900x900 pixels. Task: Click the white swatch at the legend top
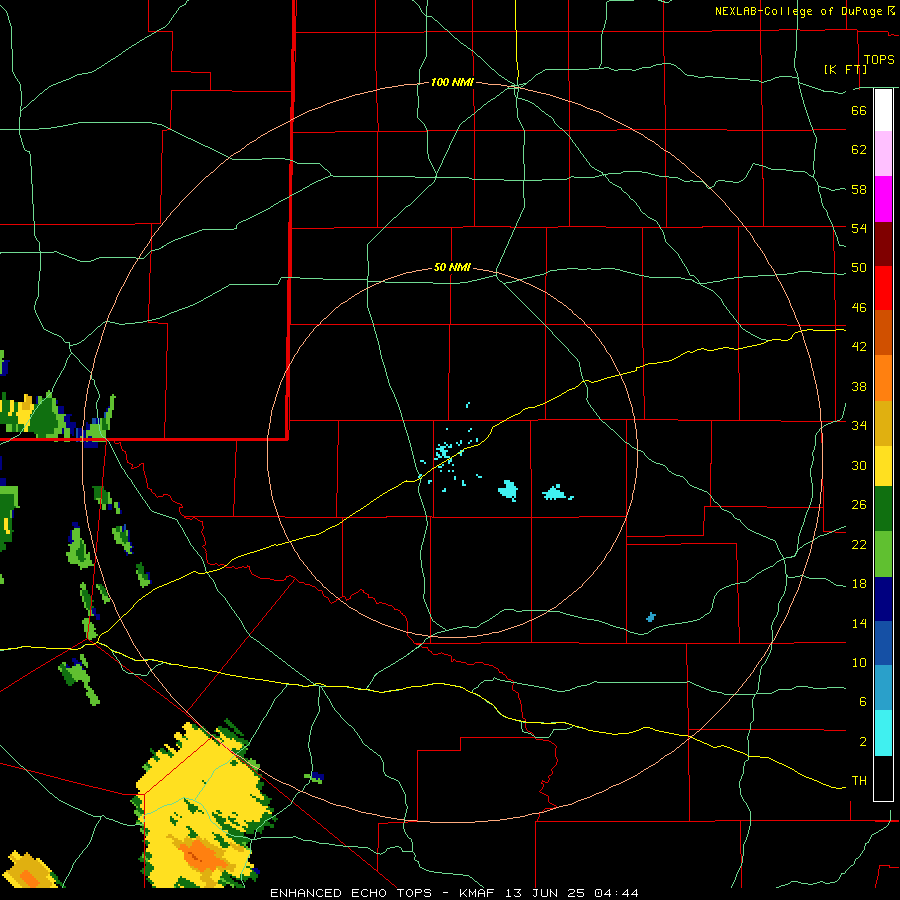[883, 110]
